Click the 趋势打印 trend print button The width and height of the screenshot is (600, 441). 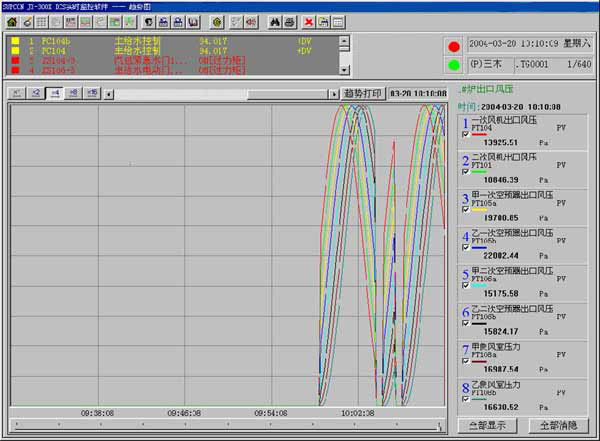click(x=363, y=93)
